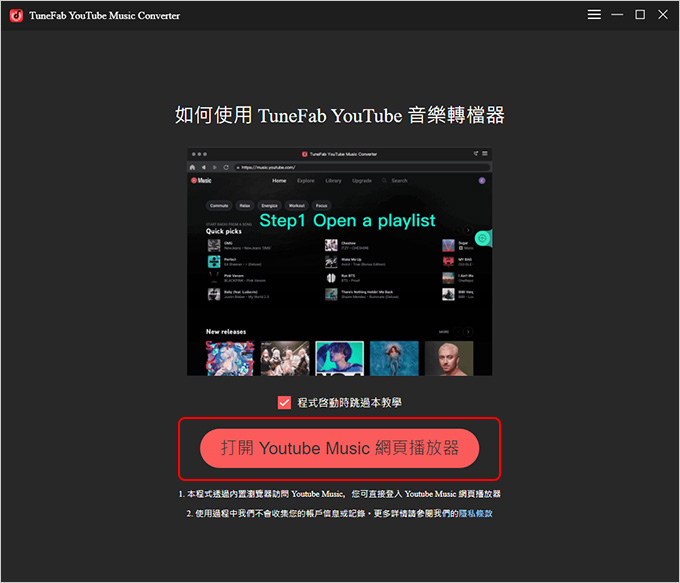Click 打開 Youtube Music 網頁播放器 button

(x=339, y=448)
